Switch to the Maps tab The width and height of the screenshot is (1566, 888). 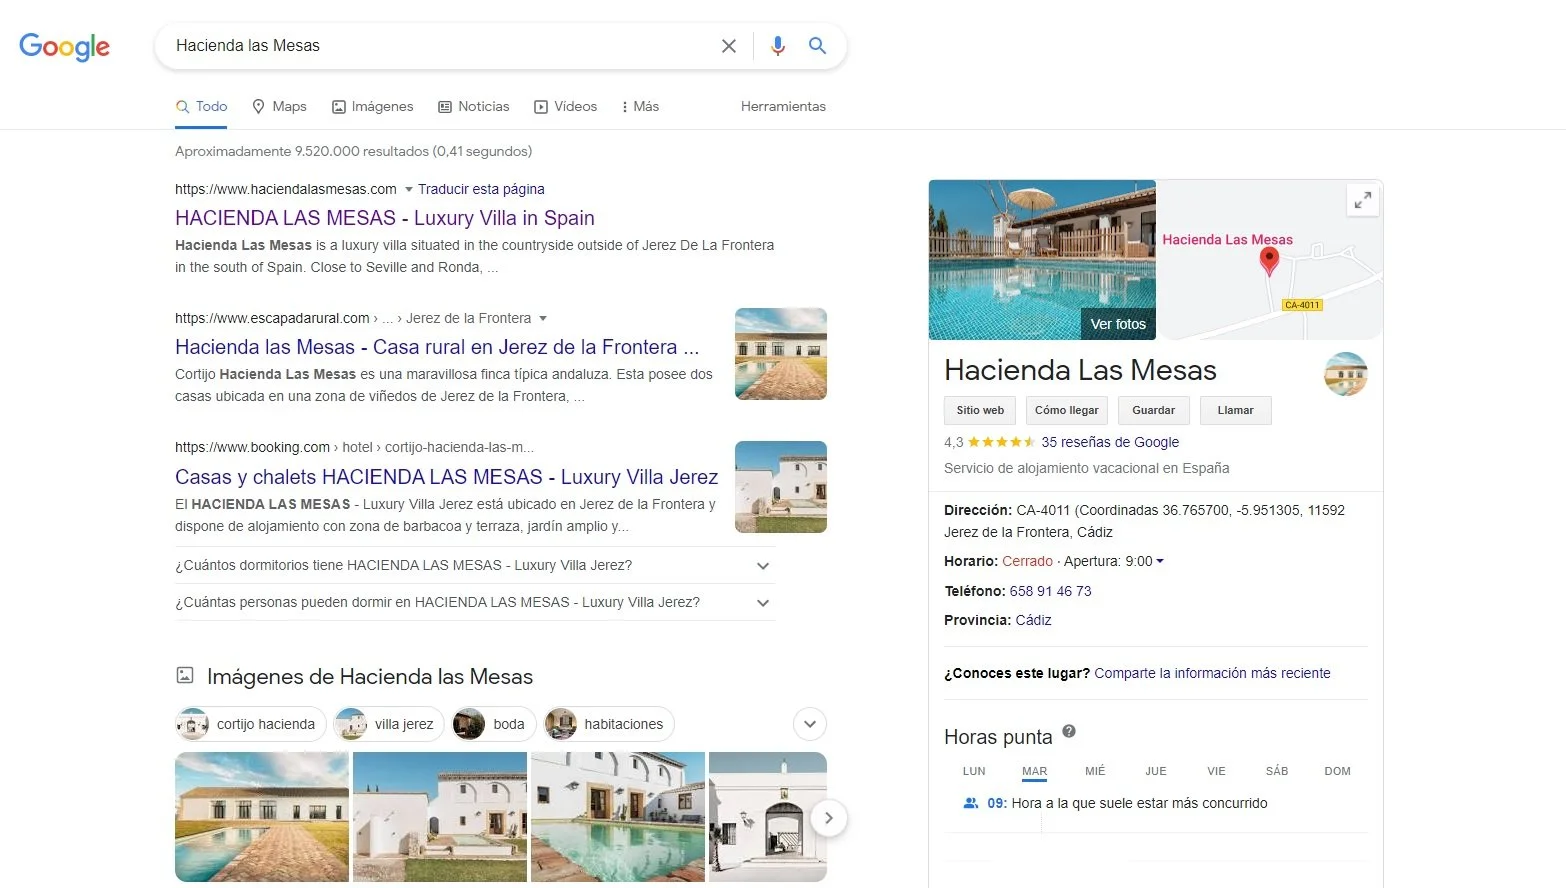pyautogui.click(x=279, y=106)
